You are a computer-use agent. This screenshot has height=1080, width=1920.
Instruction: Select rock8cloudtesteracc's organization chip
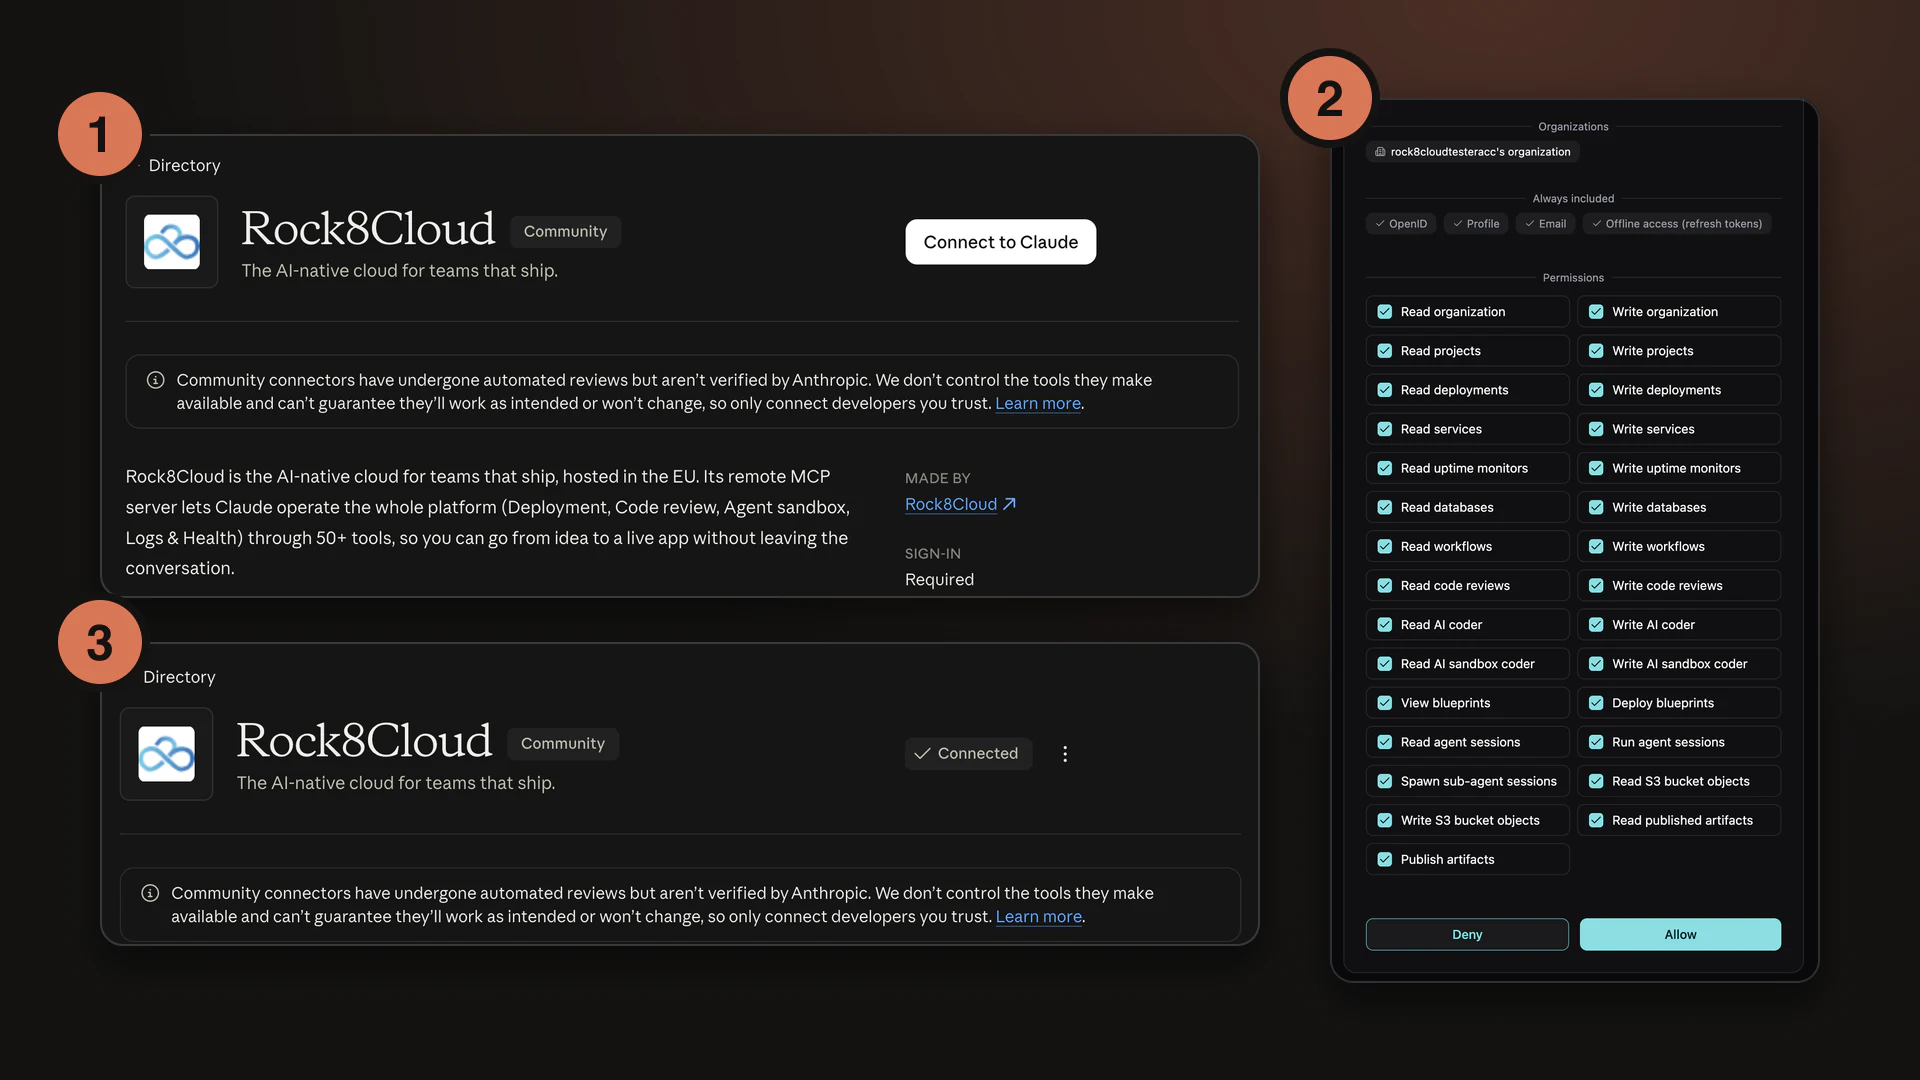point(1472,152)
